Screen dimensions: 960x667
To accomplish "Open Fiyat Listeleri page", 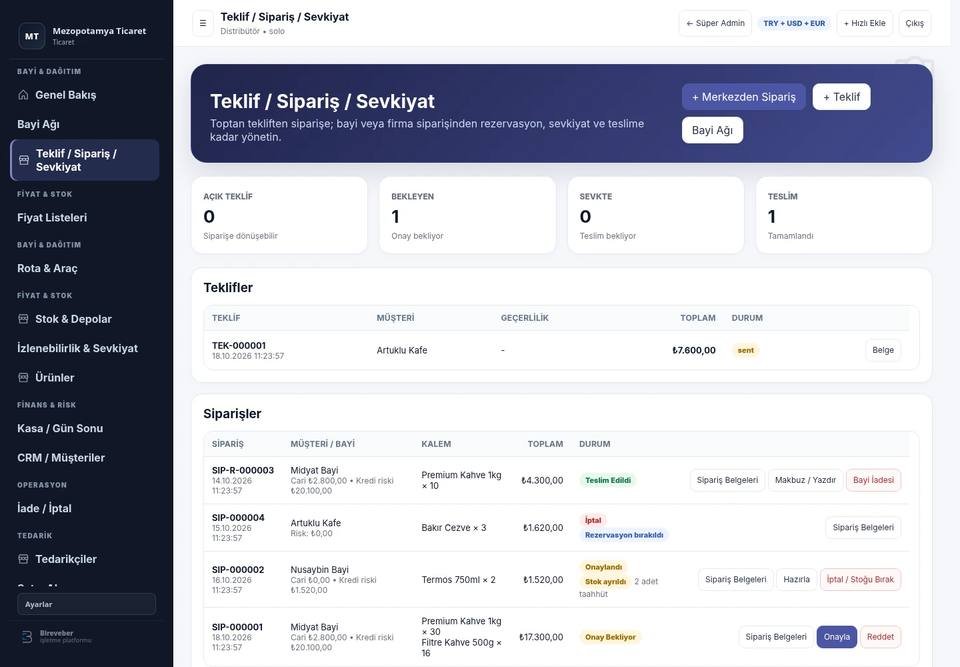I will 84,217.
